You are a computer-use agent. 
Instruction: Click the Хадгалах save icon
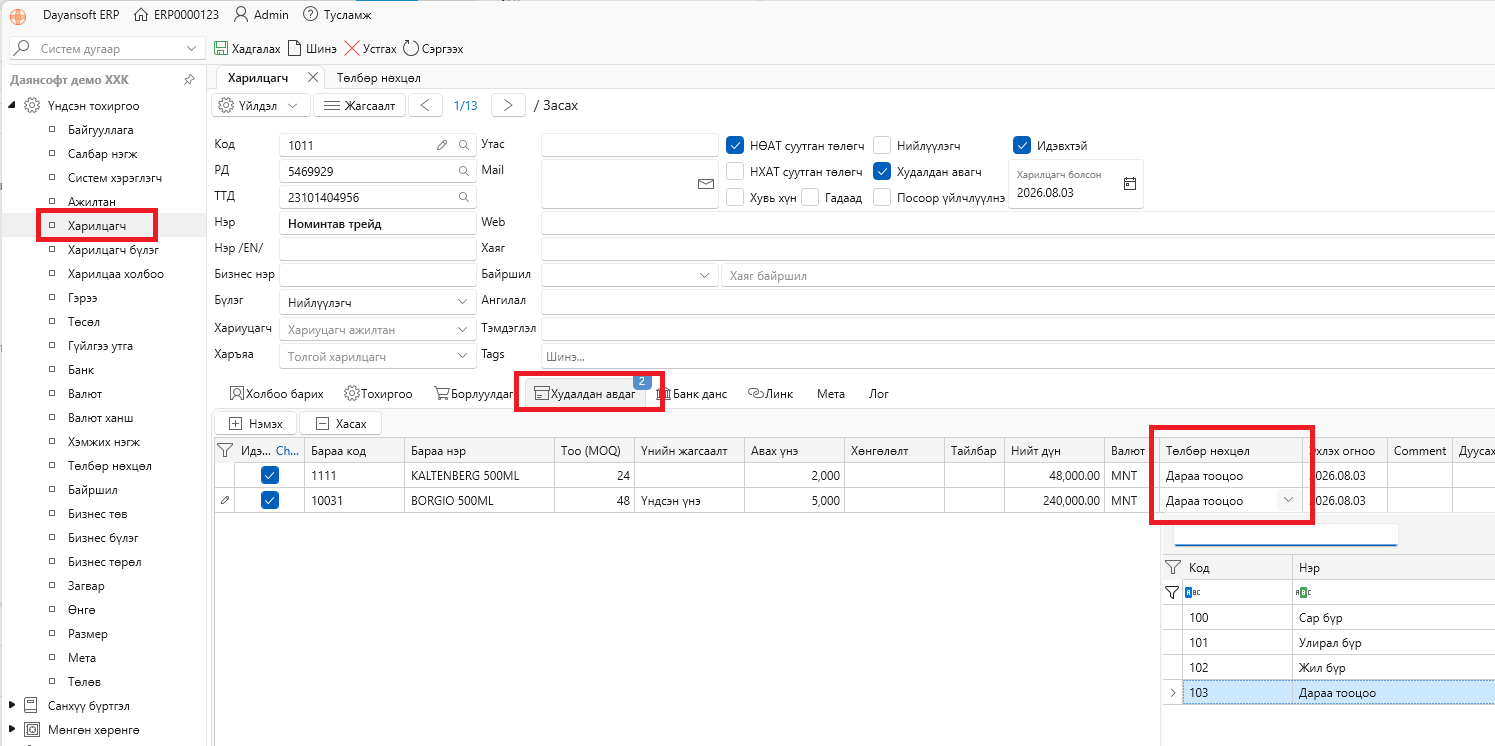(221, 48)
